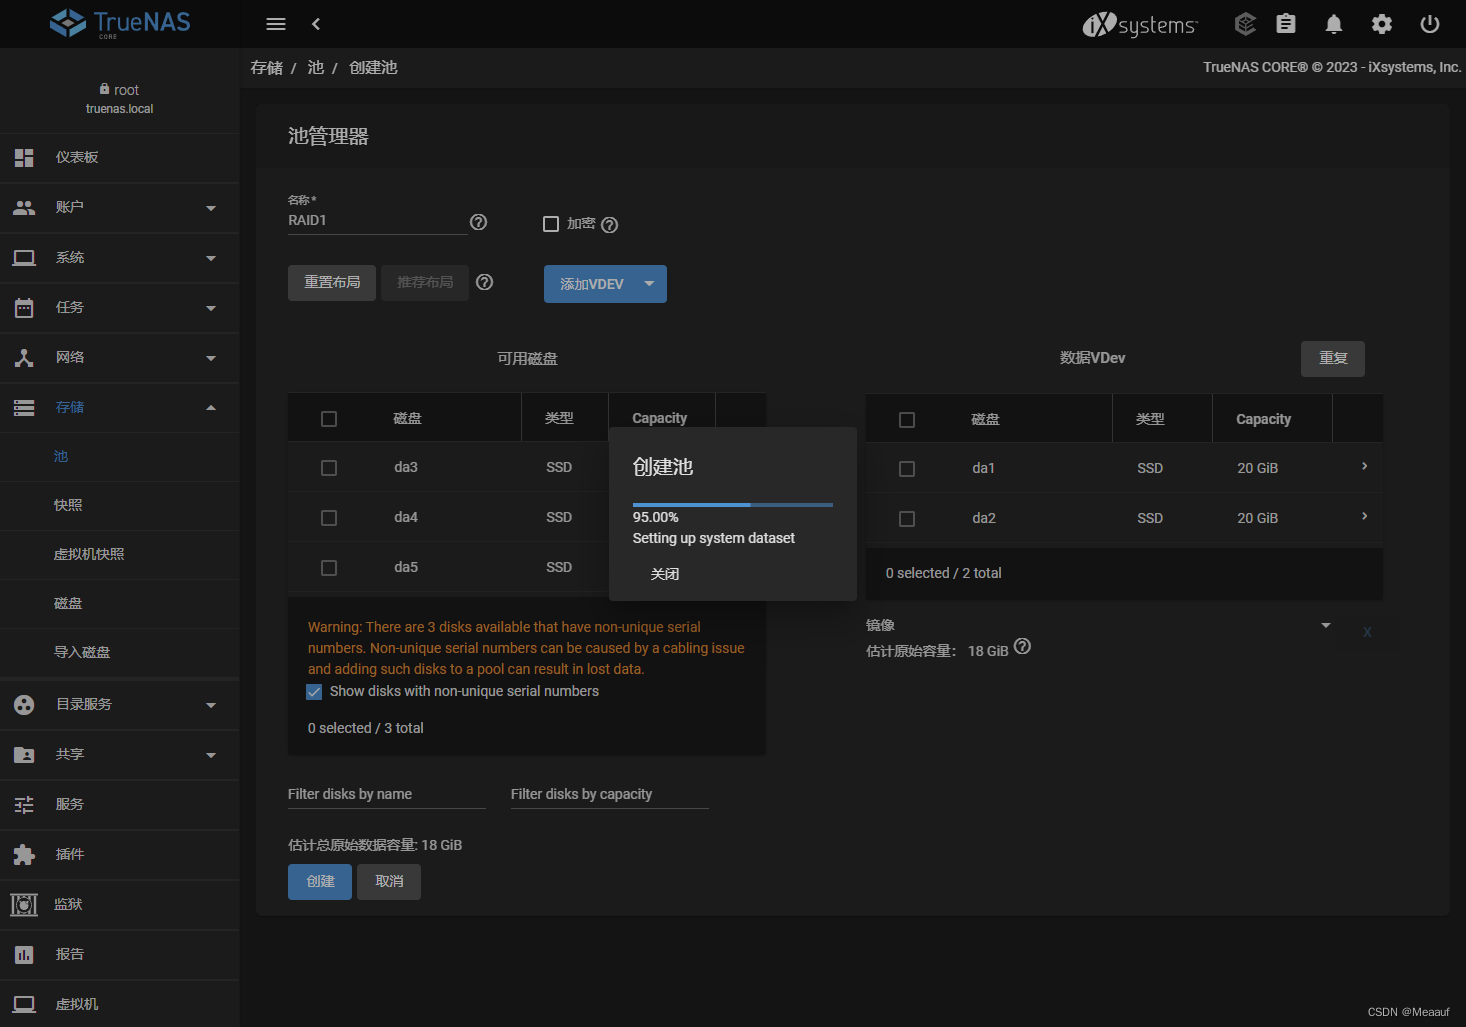
Task: Click the 服务 services tune icon
Action: tap(24, 805)
